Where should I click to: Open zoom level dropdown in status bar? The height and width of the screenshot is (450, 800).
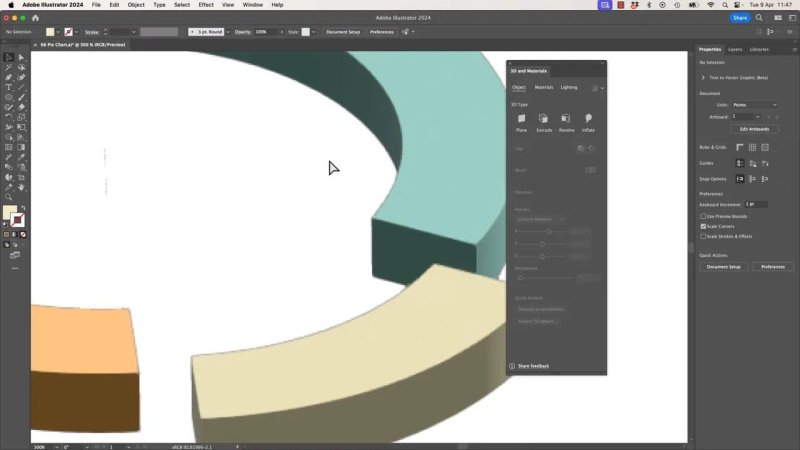tap(56, 447)
